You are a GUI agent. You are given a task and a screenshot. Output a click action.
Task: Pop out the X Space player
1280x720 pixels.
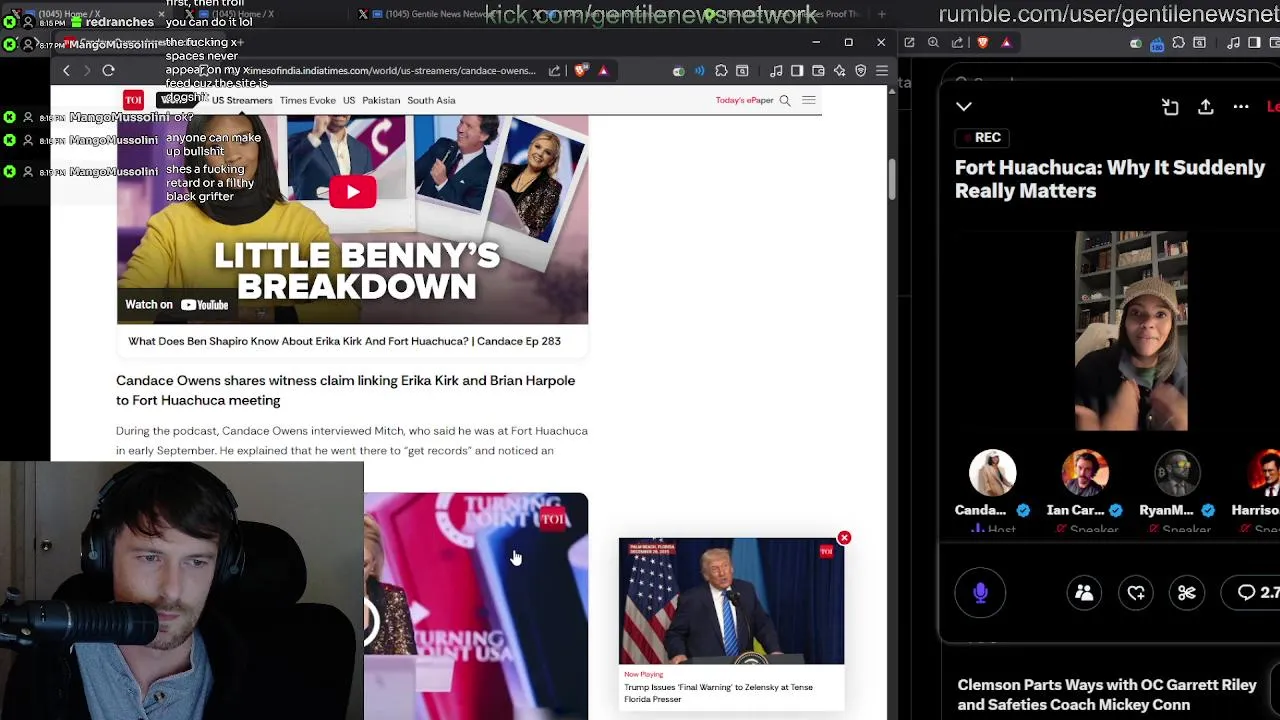[1170, 107]
